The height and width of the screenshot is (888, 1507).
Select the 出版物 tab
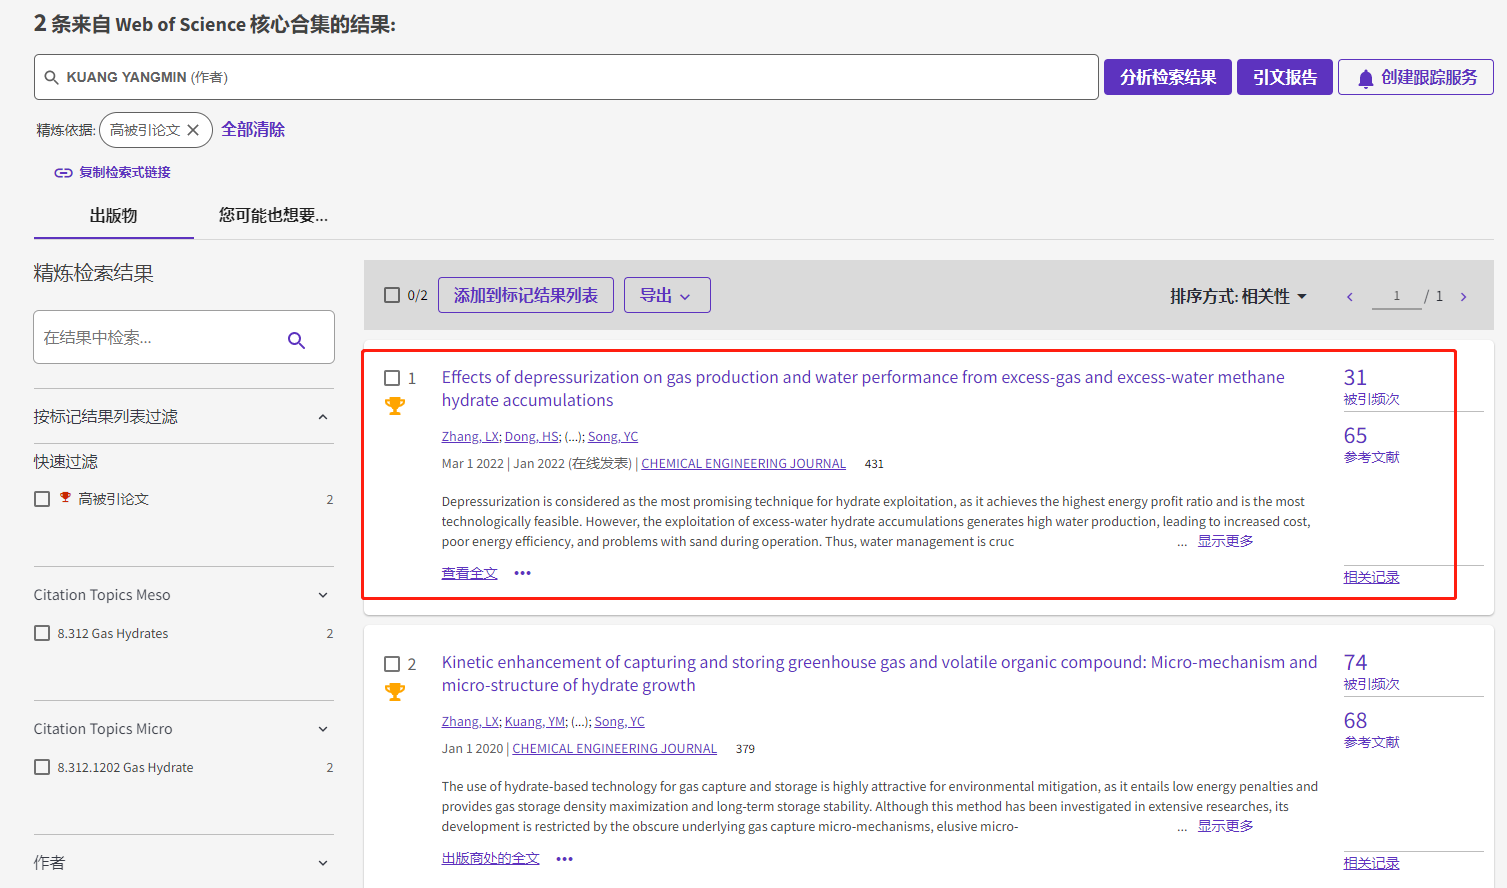tap(113, 215)
